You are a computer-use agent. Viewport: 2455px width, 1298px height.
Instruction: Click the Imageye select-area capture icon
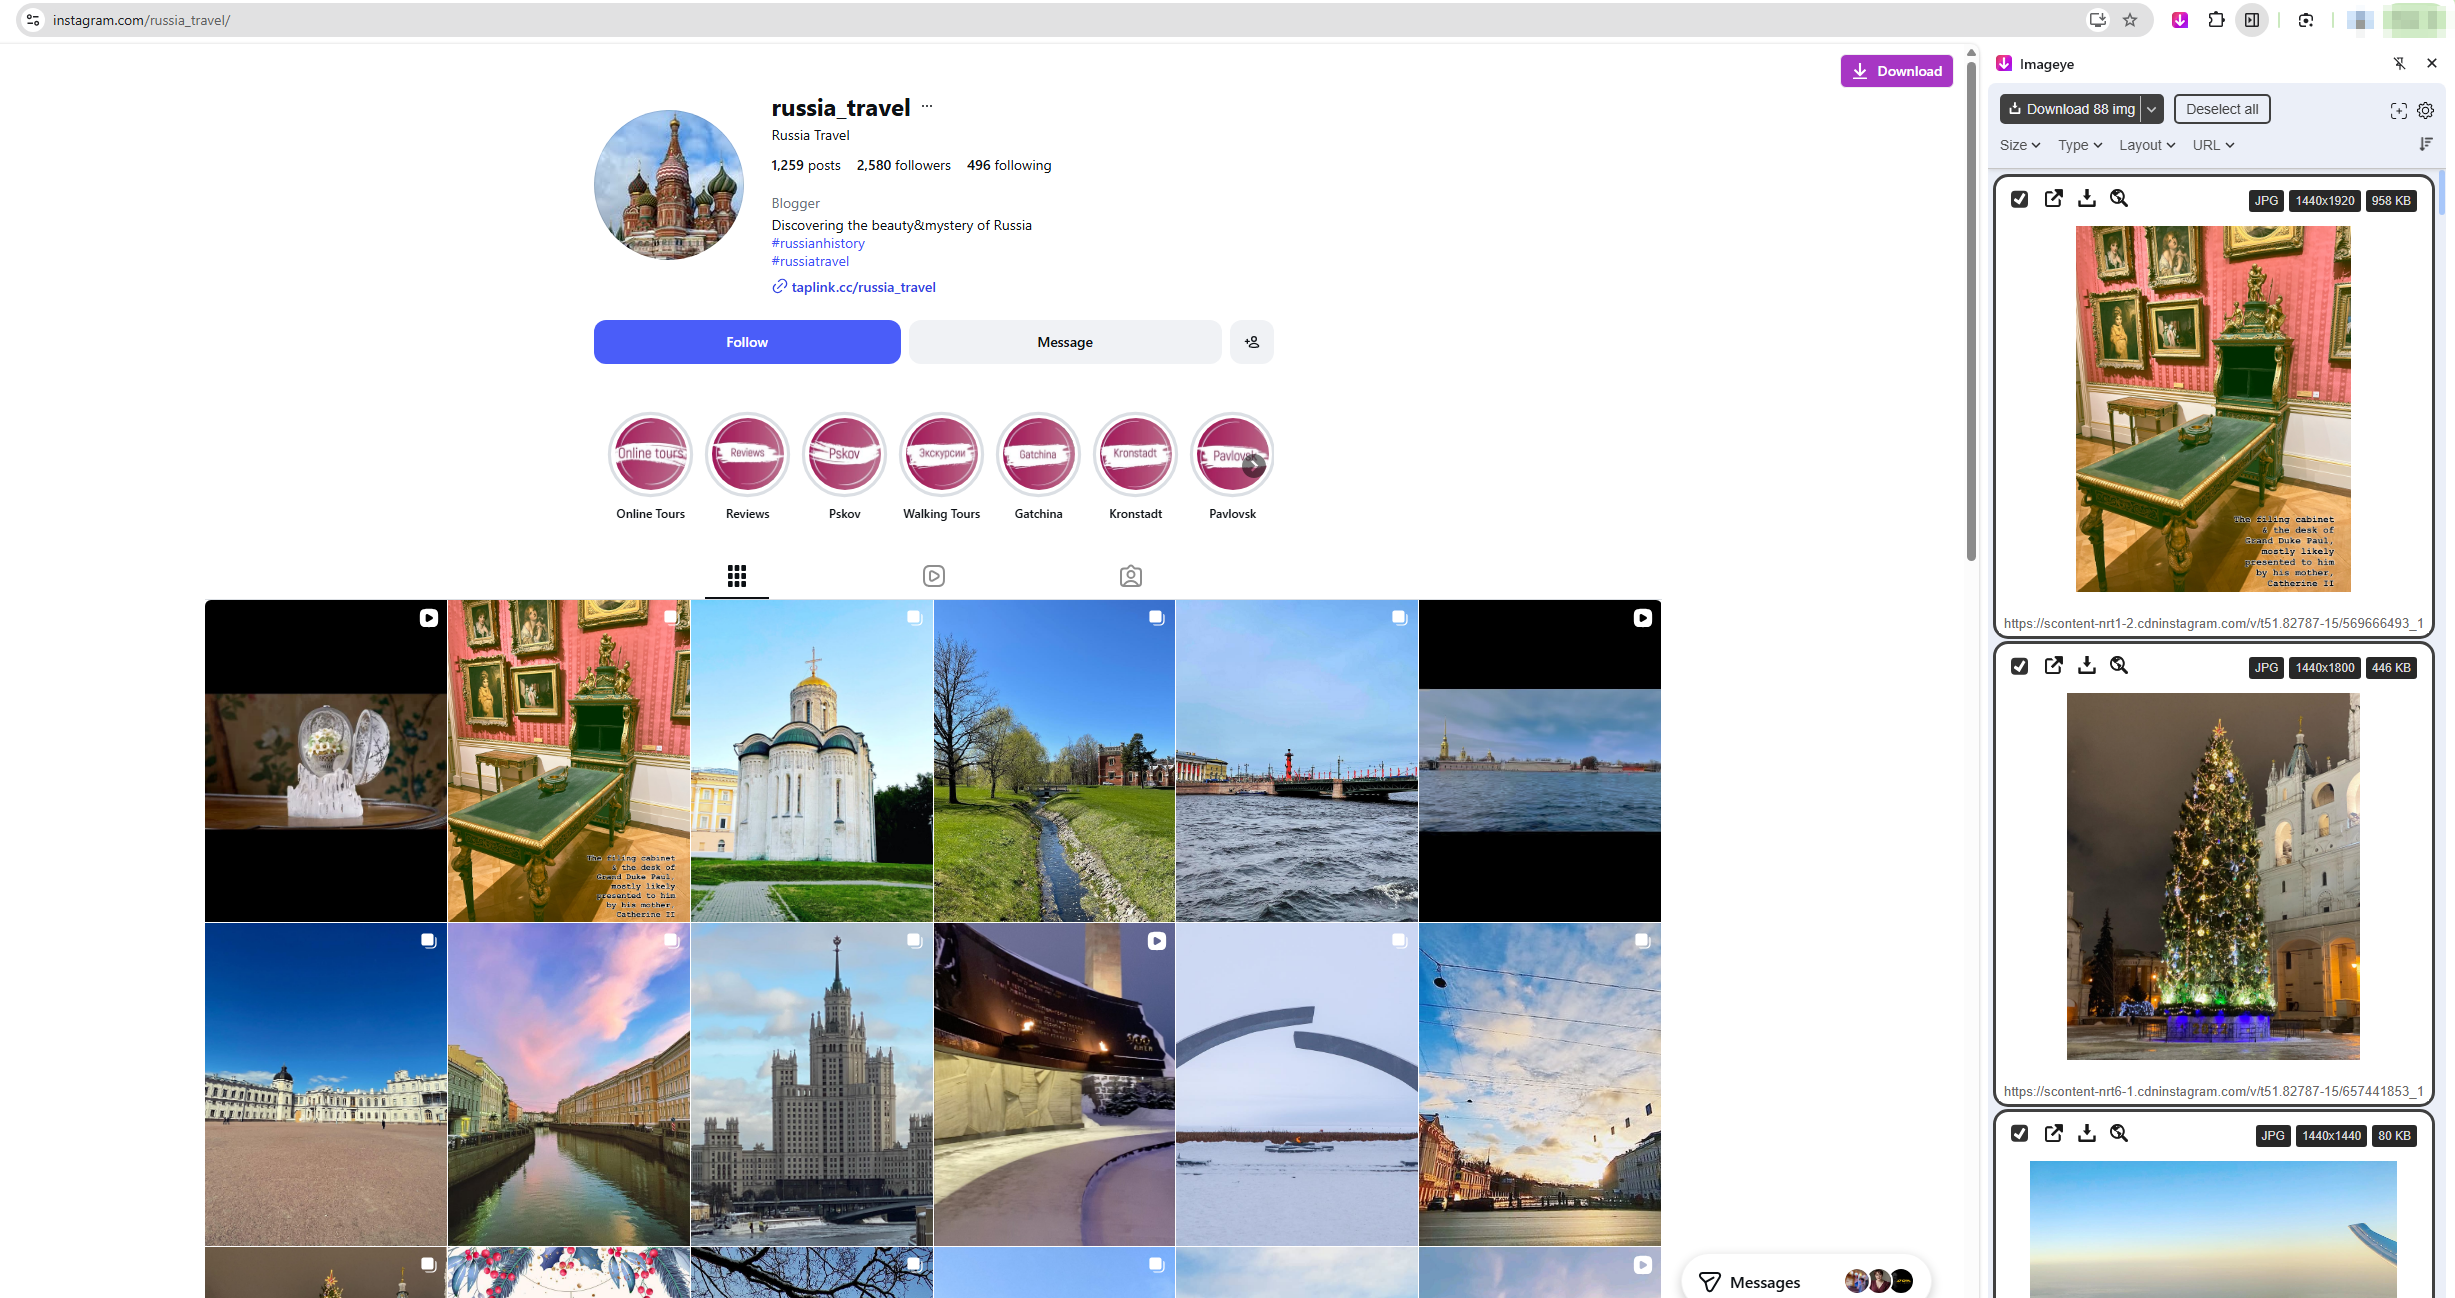coord(2398,110)
